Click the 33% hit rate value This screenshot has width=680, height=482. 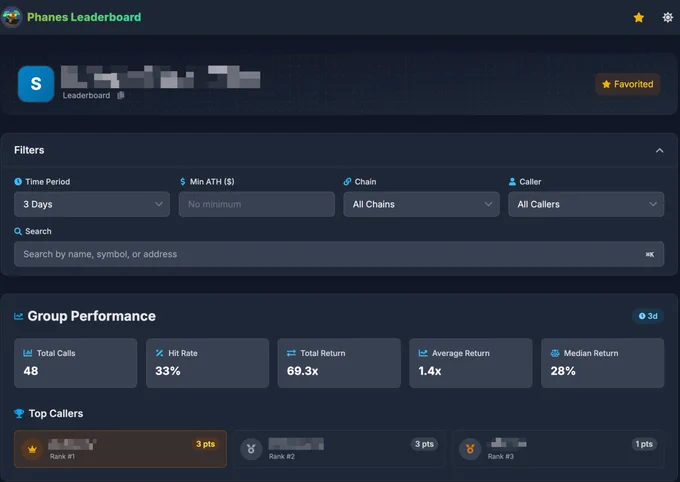tap(168, 371)
